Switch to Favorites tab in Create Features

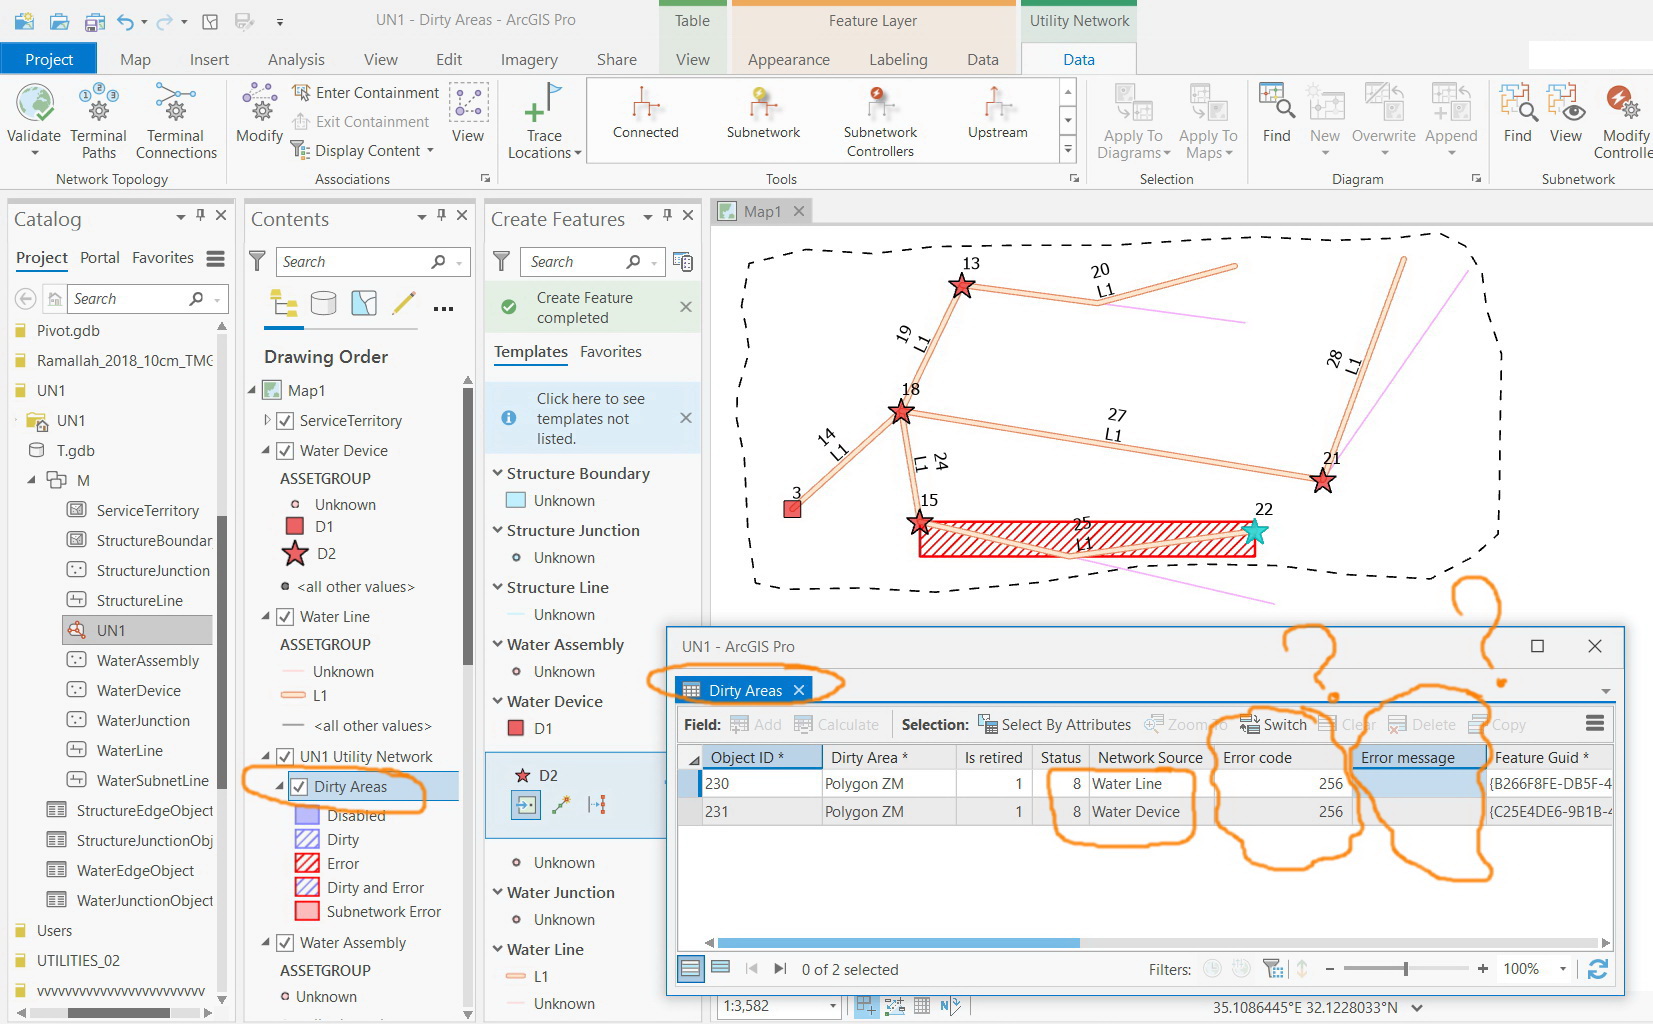click(611, 352)
